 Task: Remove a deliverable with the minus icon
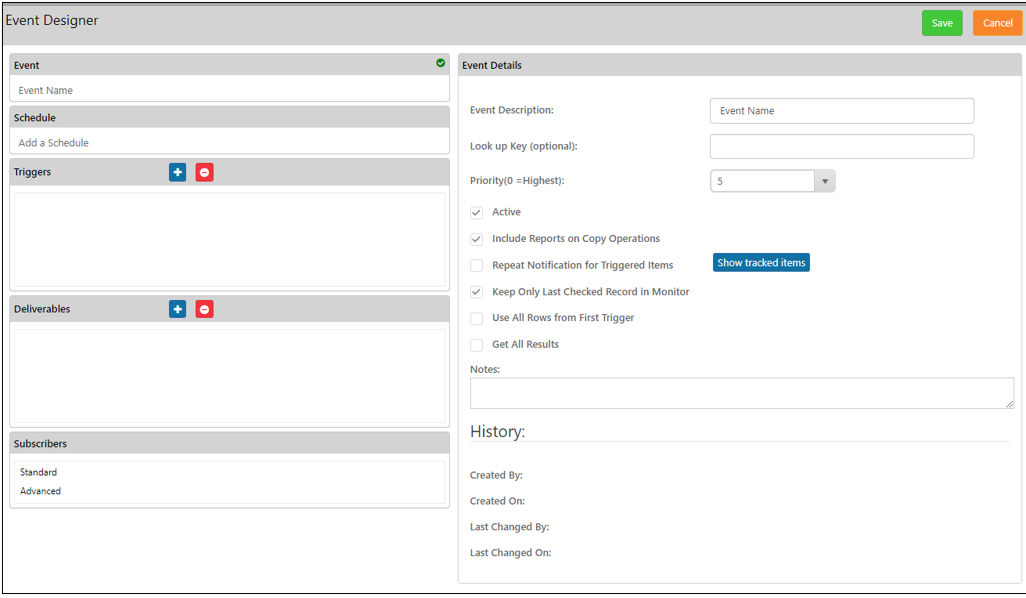pyautogui.click(x=204, y=309)
